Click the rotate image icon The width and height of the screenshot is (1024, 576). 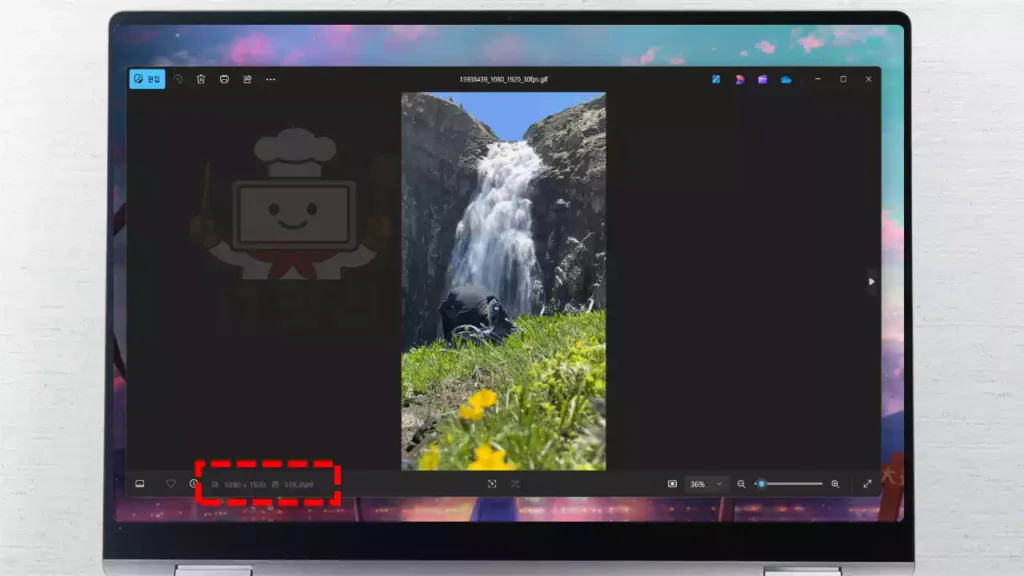[178, 79]
